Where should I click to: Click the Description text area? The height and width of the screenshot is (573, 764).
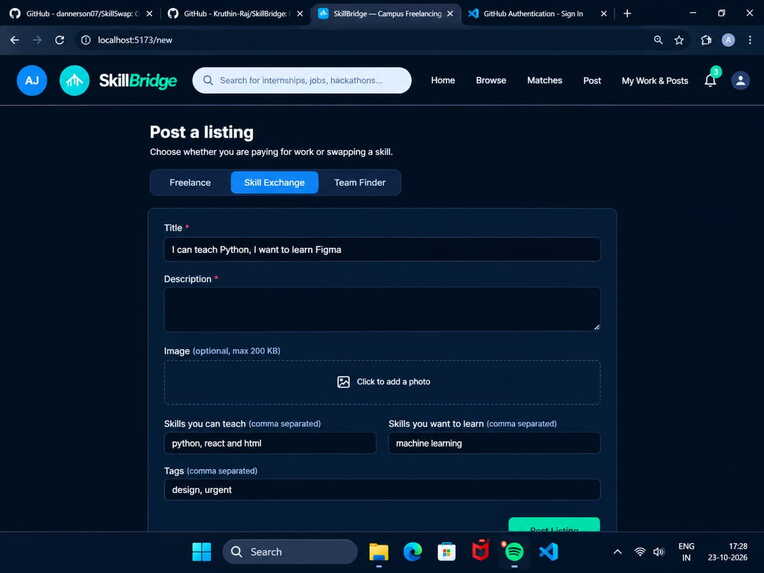point(382,309)
